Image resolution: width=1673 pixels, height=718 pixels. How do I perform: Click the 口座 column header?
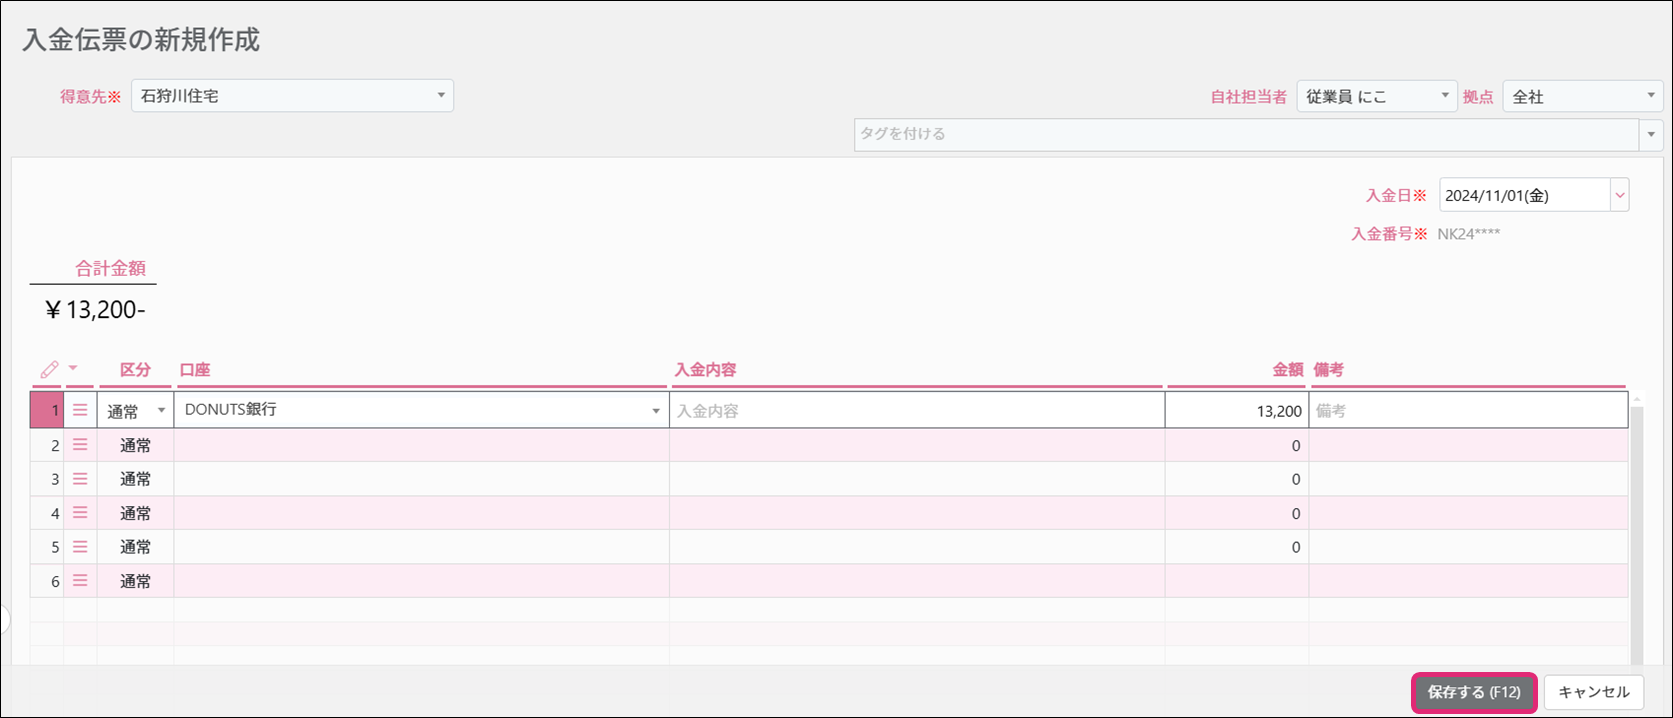(195, 370)
